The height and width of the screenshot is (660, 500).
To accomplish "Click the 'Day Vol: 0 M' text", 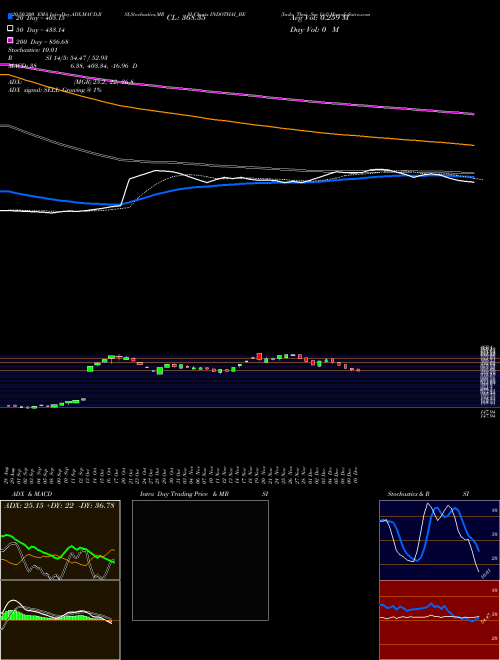I will [314, 30].
